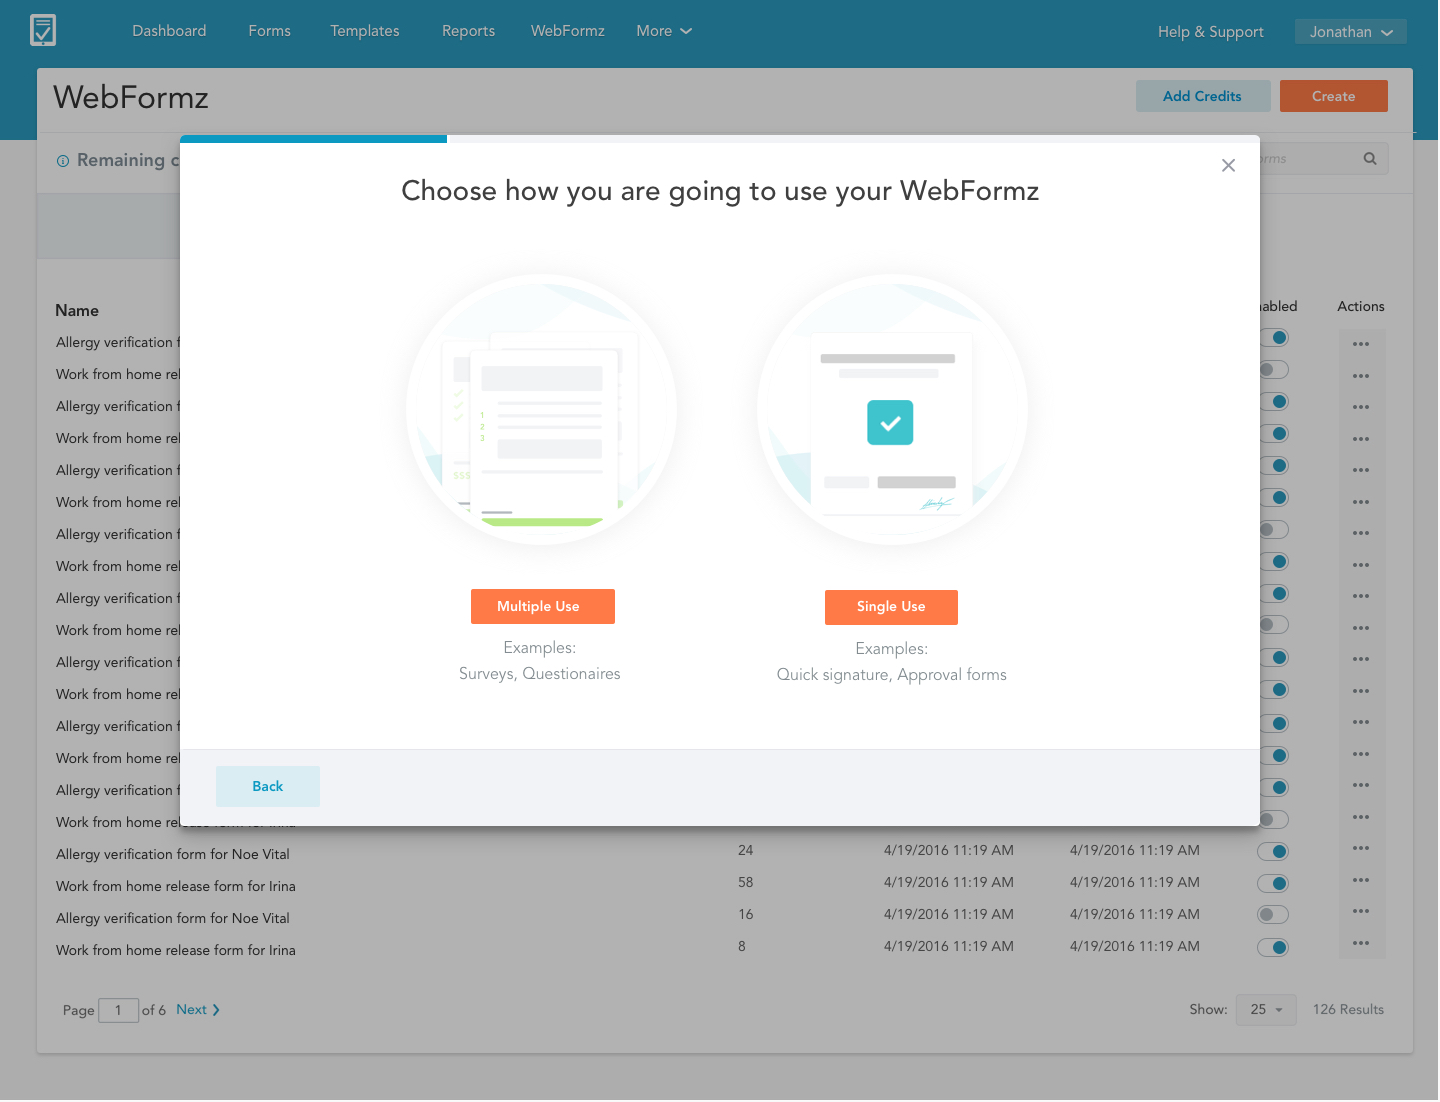This screenshot has height=1102, width=1440.
Task: Click the search magnifier icon
Action: [1369, 159]
